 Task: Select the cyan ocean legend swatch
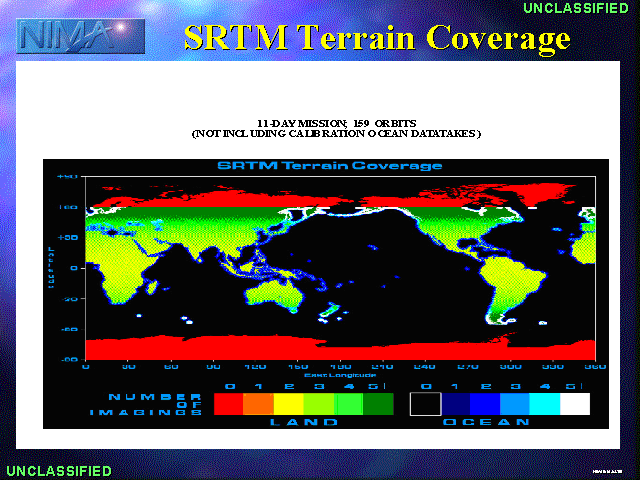544,404
